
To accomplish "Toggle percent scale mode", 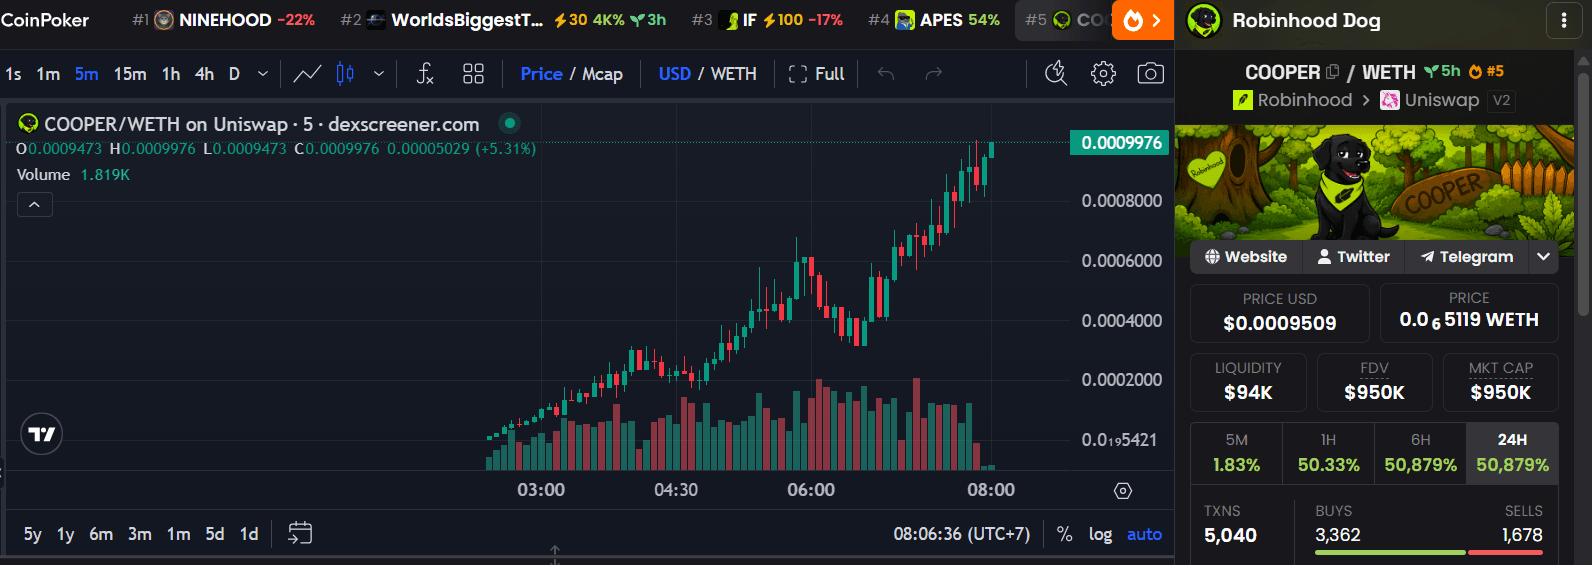I will point(1064,534).
